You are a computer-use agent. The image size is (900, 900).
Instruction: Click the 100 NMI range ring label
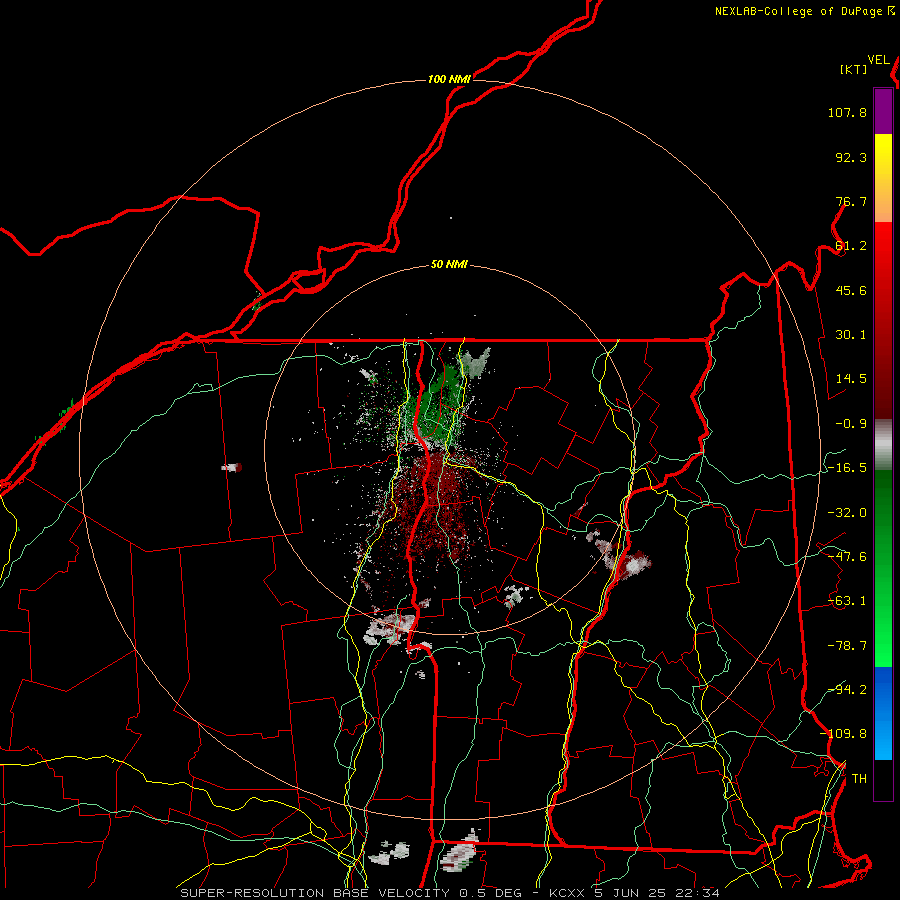(x=449, y=79)
